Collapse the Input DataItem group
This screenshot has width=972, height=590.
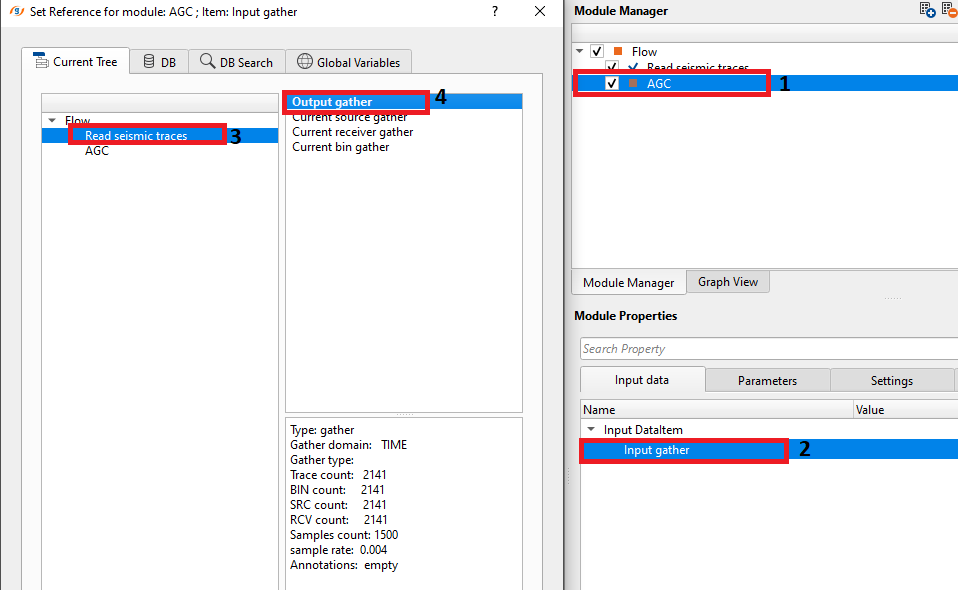(591, 430)
